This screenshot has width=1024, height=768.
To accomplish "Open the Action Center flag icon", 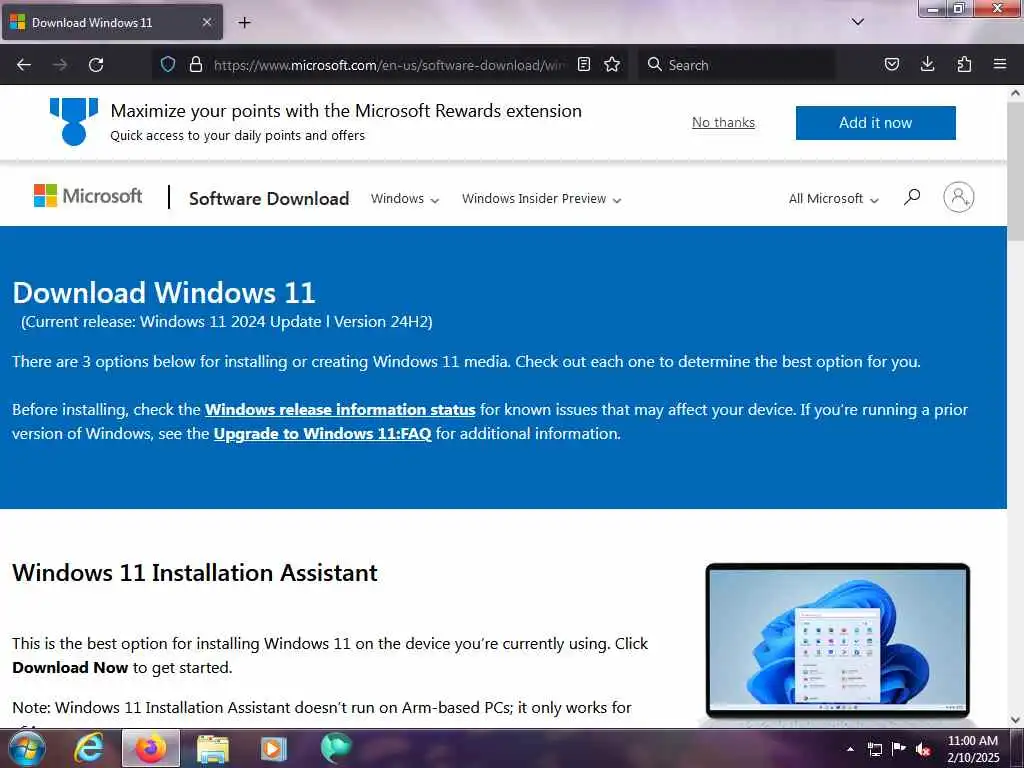I will [x=899, y=748].
